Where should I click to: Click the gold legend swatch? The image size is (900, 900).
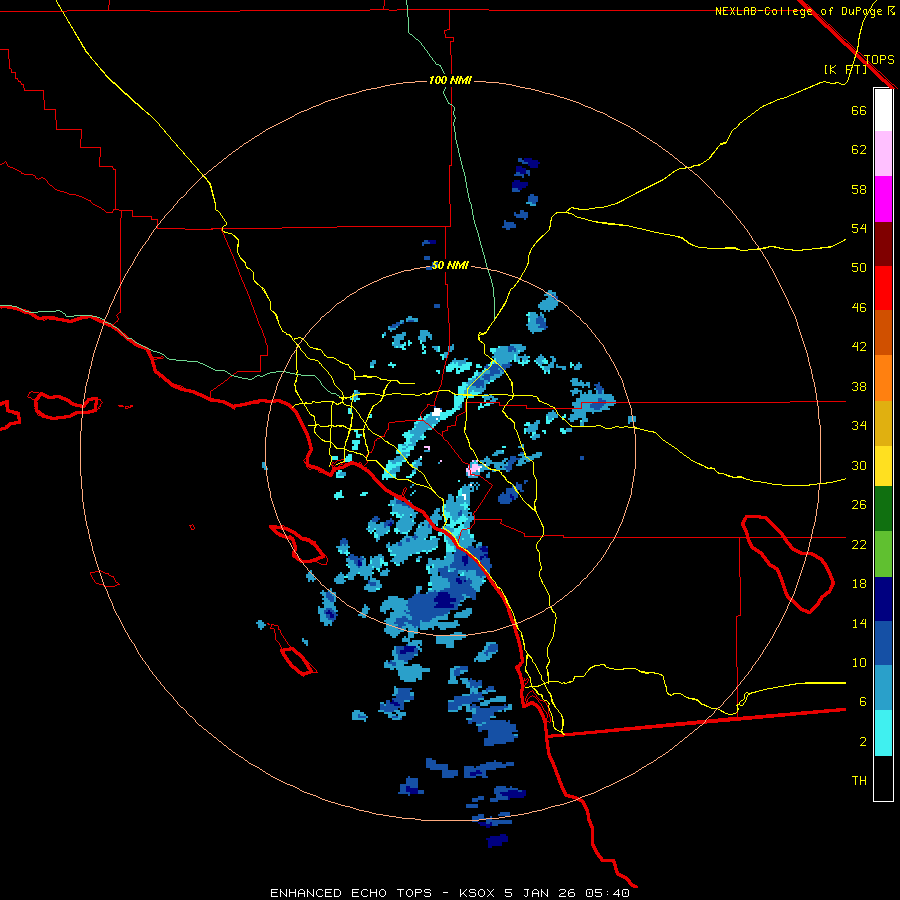tap(883, 422)
